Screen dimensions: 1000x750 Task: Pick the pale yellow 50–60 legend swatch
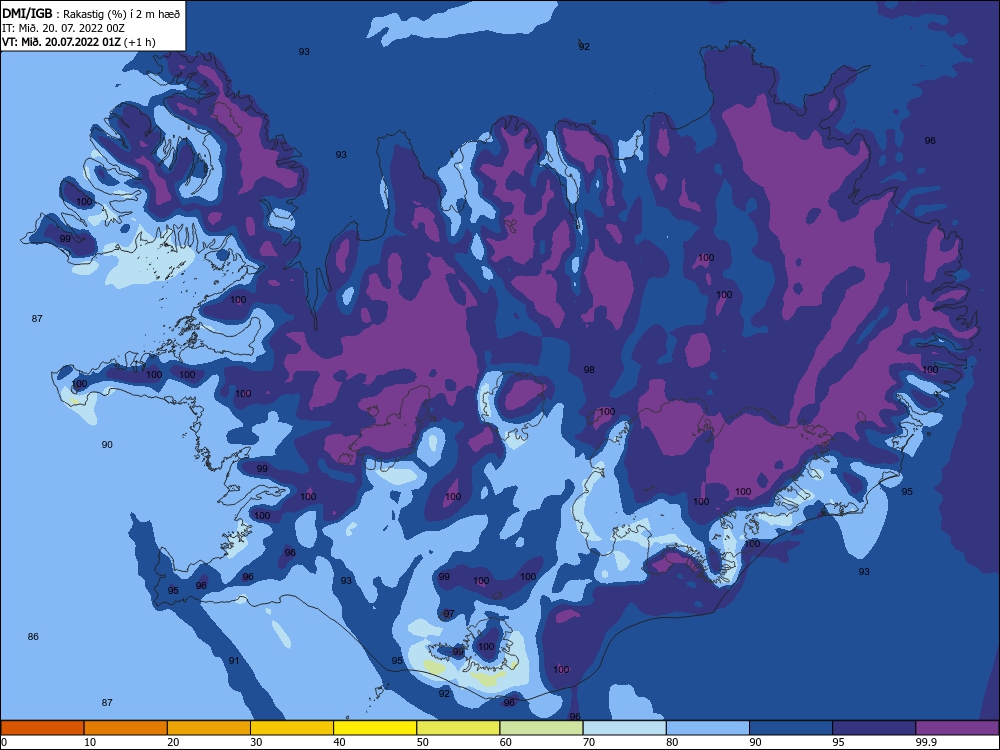[x=458, y=728]
